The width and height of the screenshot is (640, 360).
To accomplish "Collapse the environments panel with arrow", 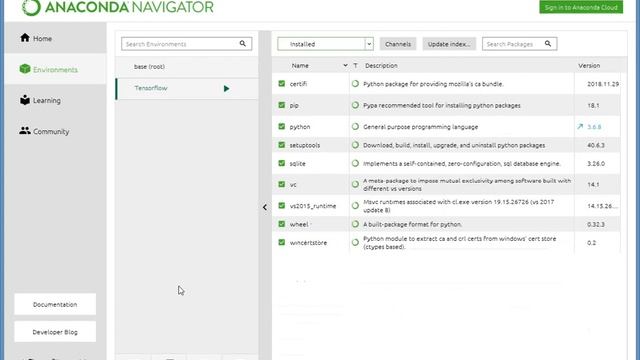I will point(265,207).
